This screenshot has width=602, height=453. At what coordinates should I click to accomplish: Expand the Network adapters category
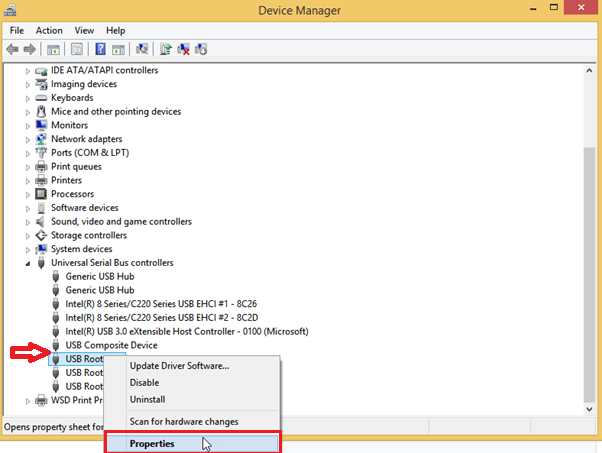coord(27,139)
